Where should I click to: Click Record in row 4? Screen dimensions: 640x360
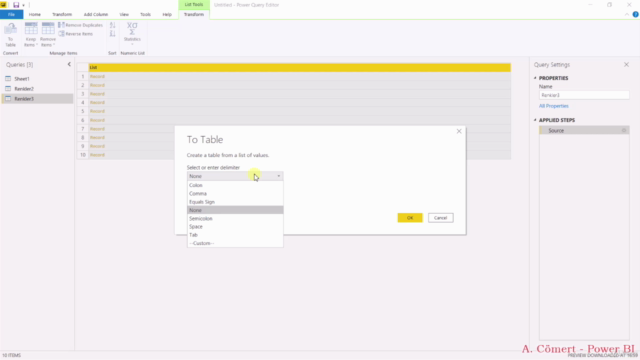tap(98, 102)
